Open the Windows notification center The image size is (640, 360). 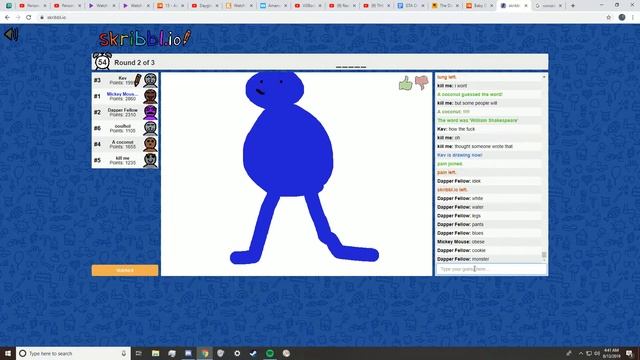630,353
